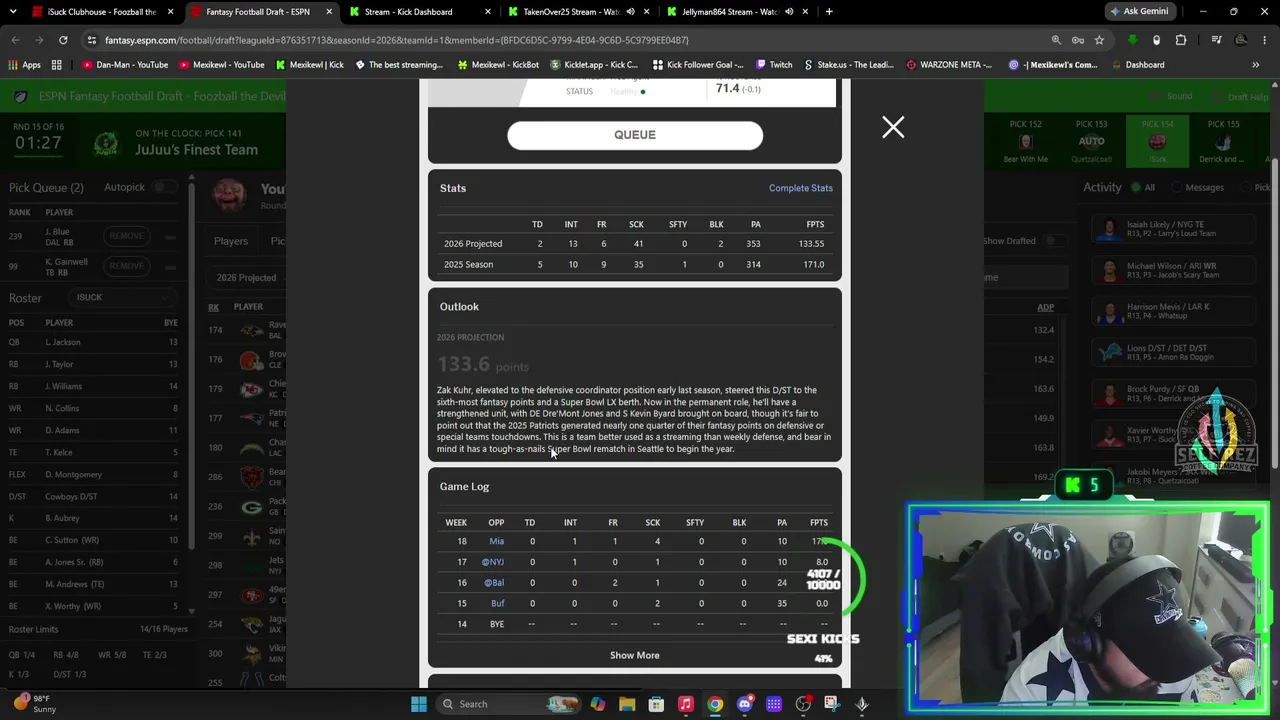Toggle the draft Sound setting

(1171, 96)
